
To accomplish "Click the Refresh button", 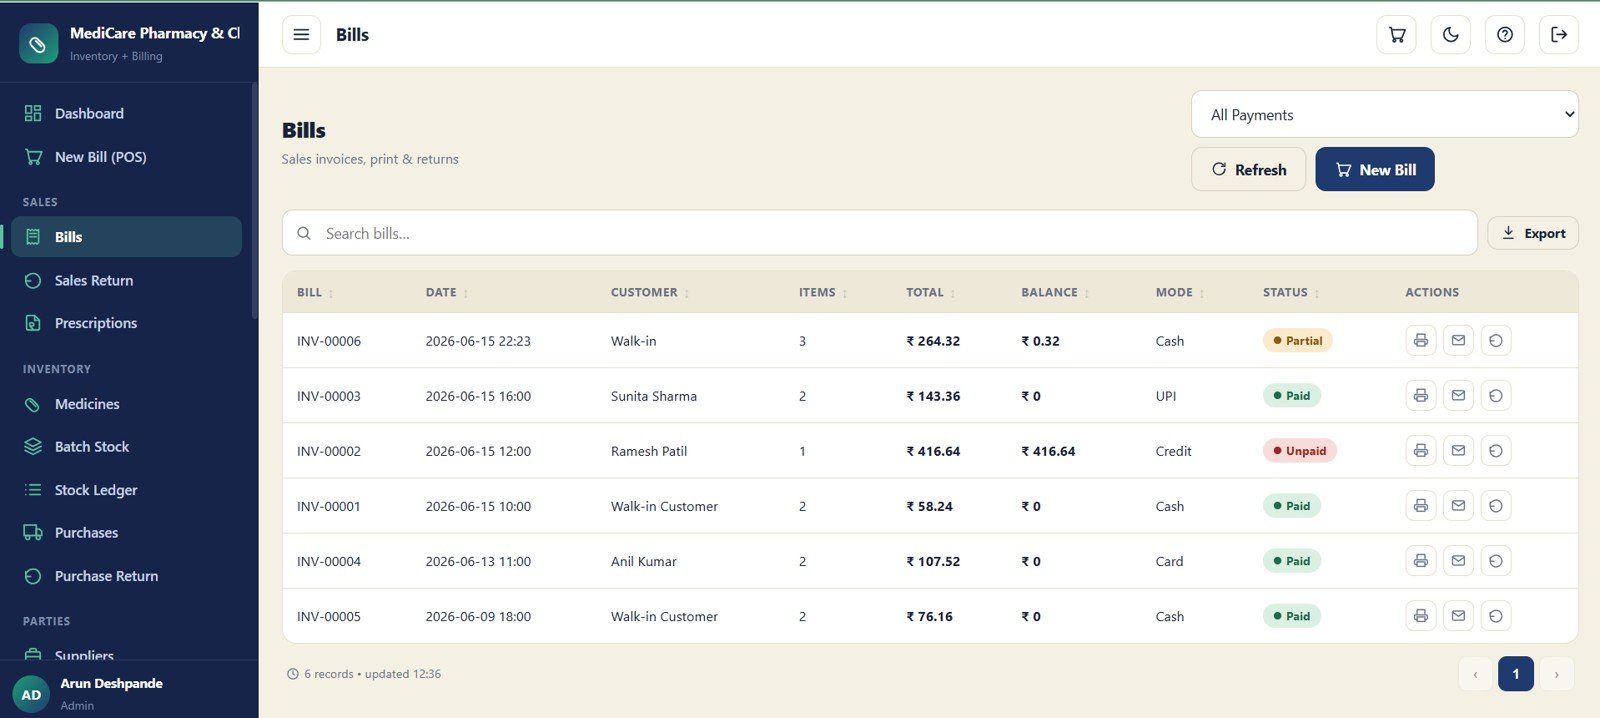I will (x=1248, y=169).
